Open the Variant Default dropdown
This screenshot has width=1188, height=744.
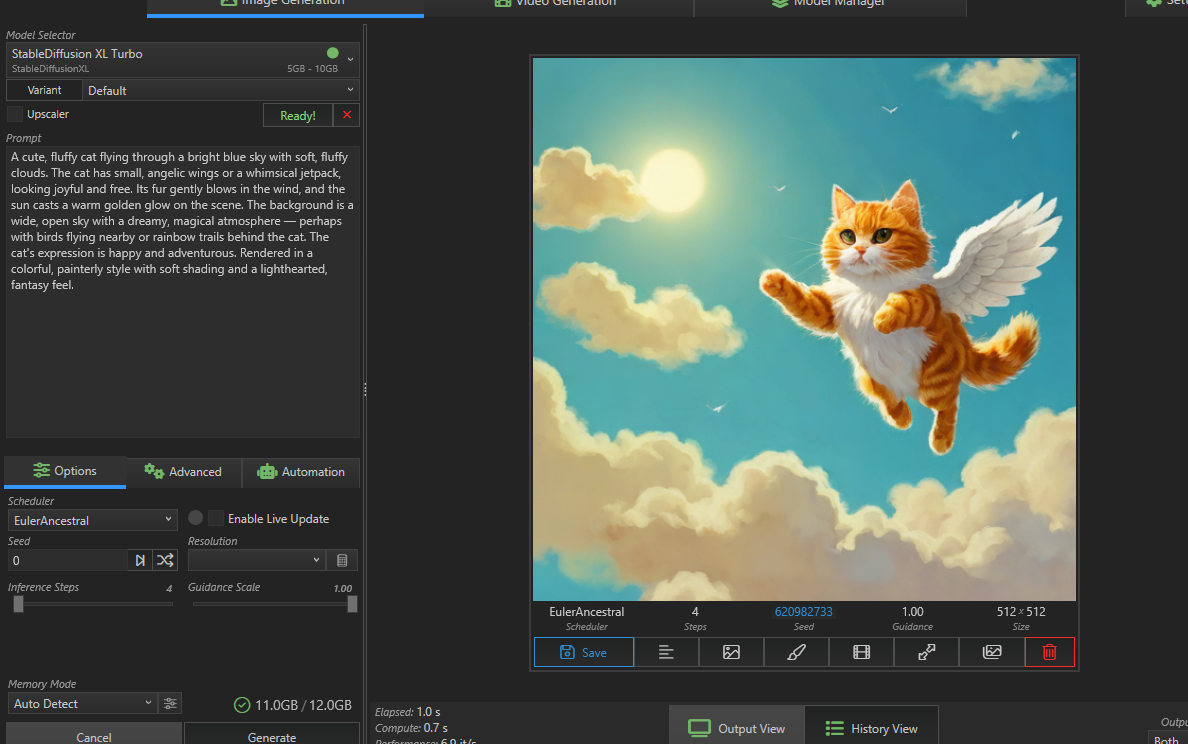click(x=220, y=90)
